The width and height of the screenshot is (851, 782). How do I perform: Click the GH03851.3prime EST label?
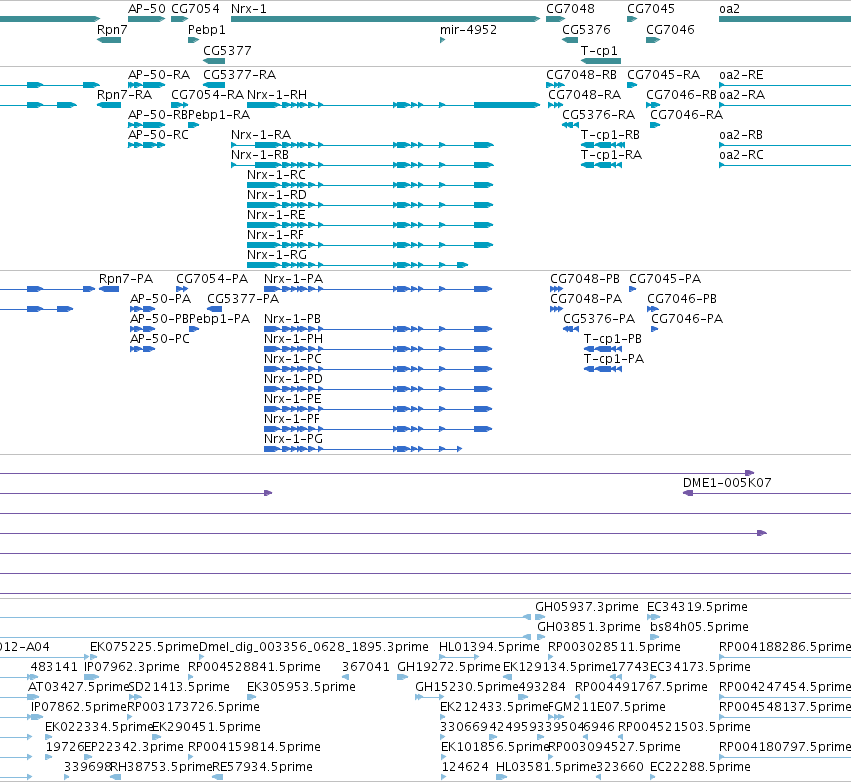(588, 626)
